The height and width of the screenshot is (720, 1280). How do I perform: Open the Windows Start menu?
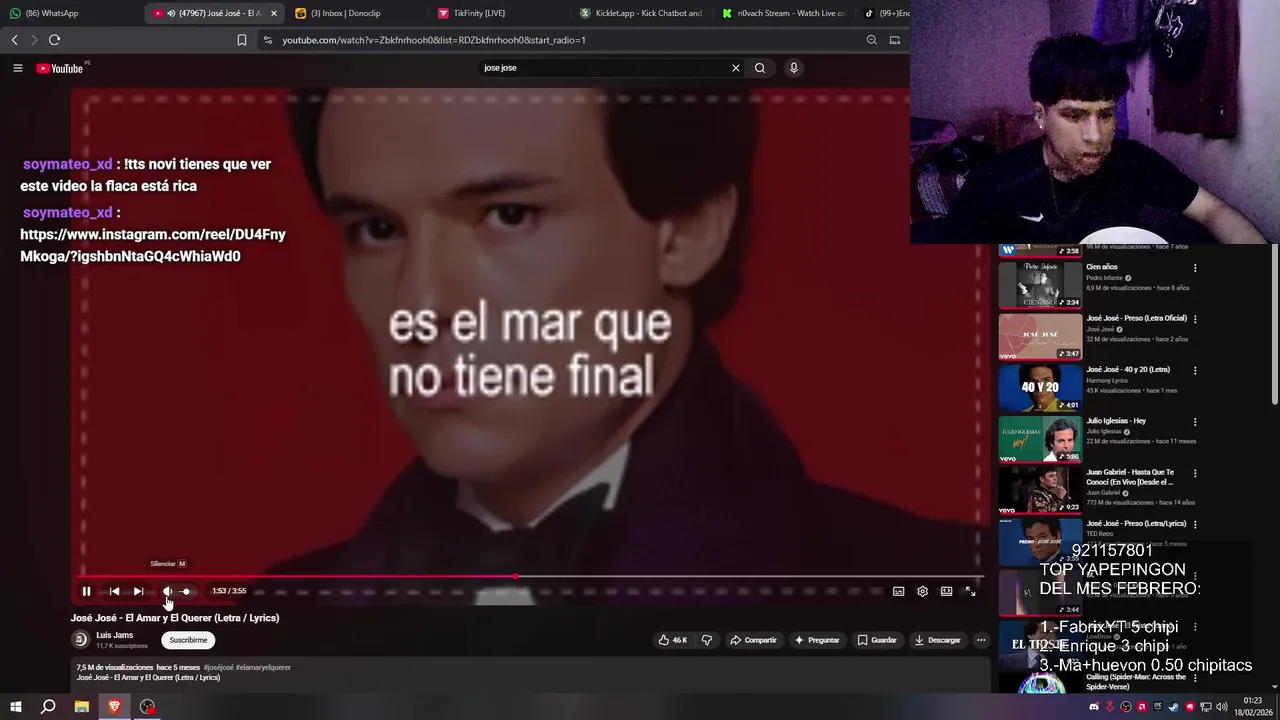pyautogui.click(x=15, y=707)
